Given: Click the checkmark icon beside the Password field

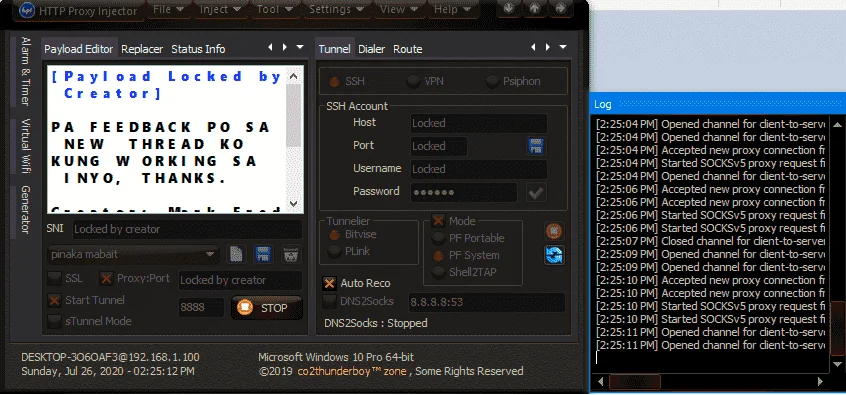Looking at the screenshot, I should tap(536, 192).
